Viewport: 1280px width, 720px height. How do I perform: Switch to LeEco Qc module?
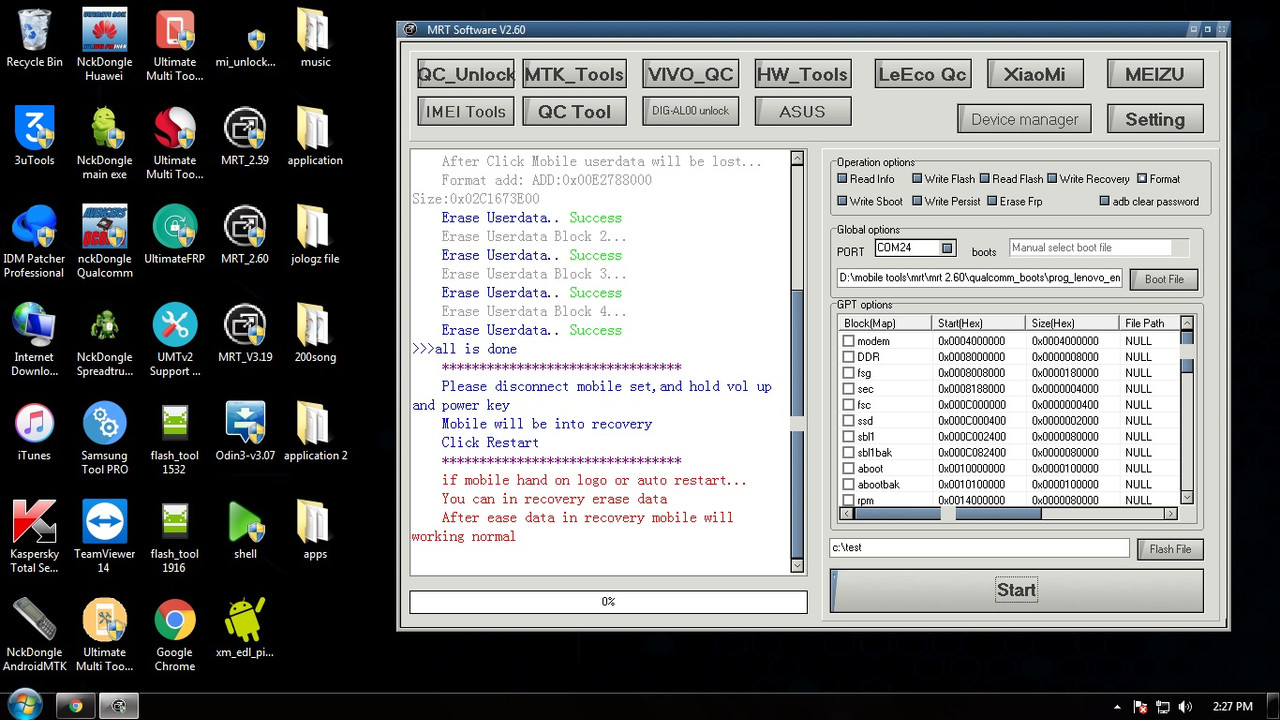[922, 74]
